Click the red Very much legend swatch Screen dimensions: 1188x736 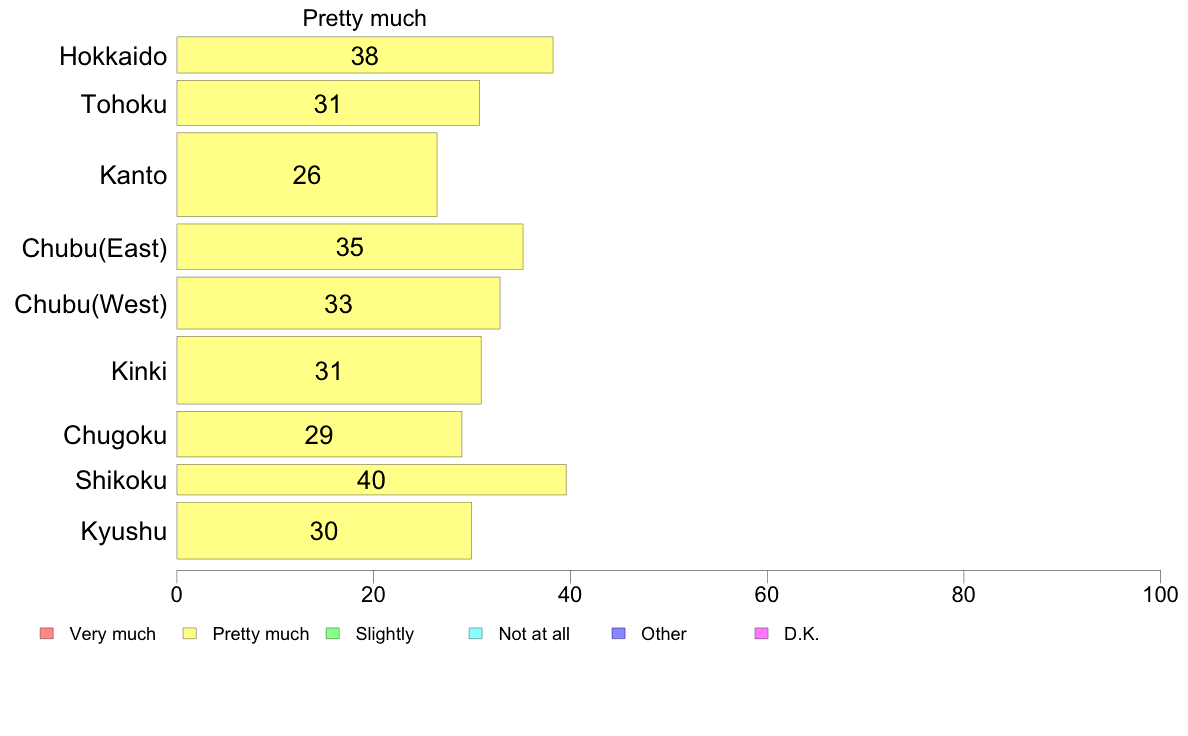[47, 634]
